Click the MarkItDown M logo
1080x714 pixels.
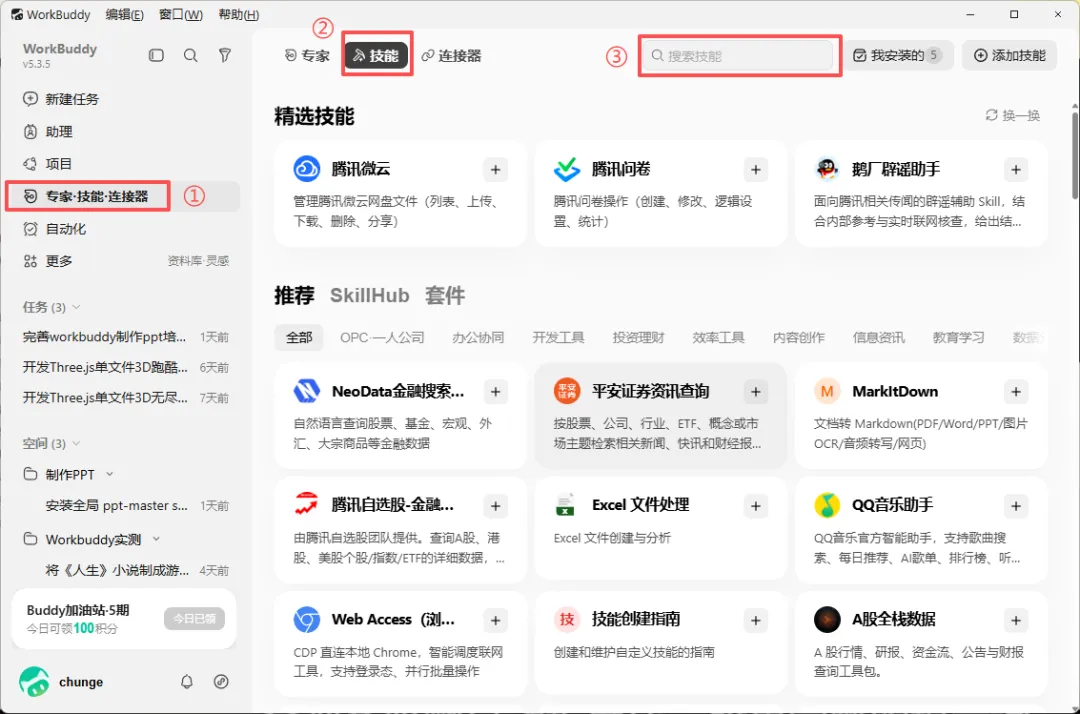coord(827,391)
